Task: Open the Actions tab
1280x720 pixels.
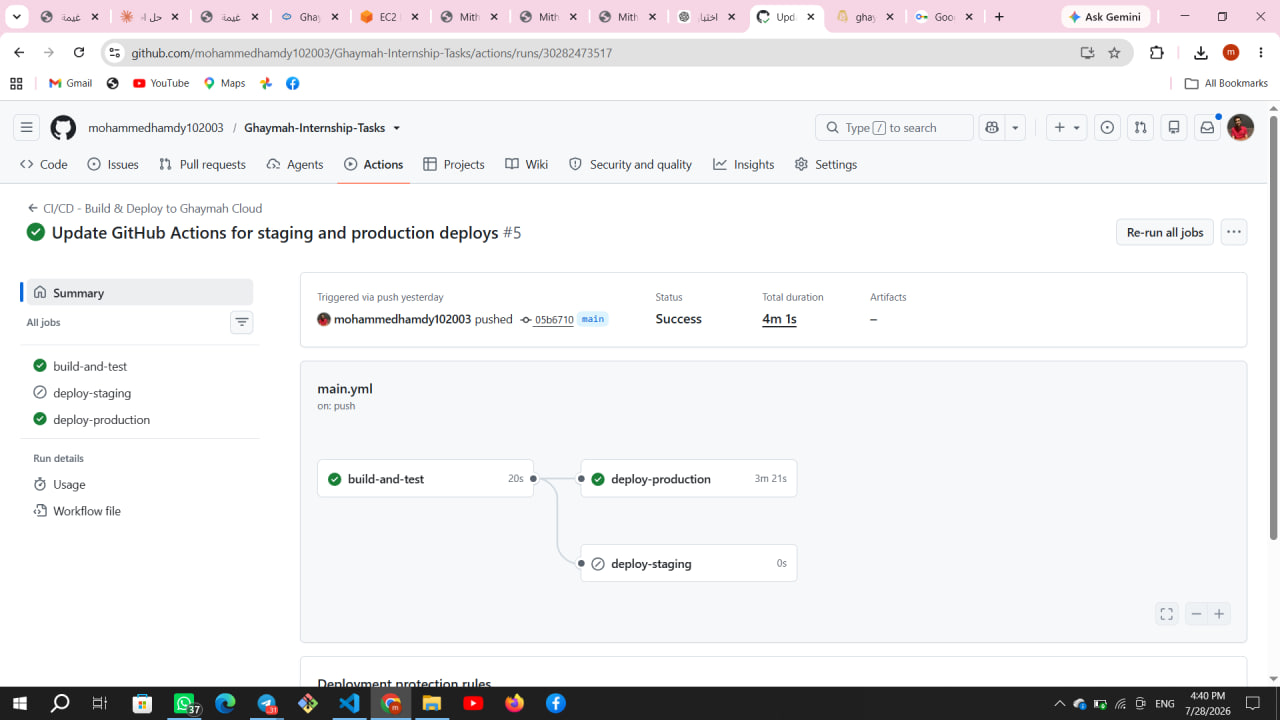Action: [x=373, y=164]
